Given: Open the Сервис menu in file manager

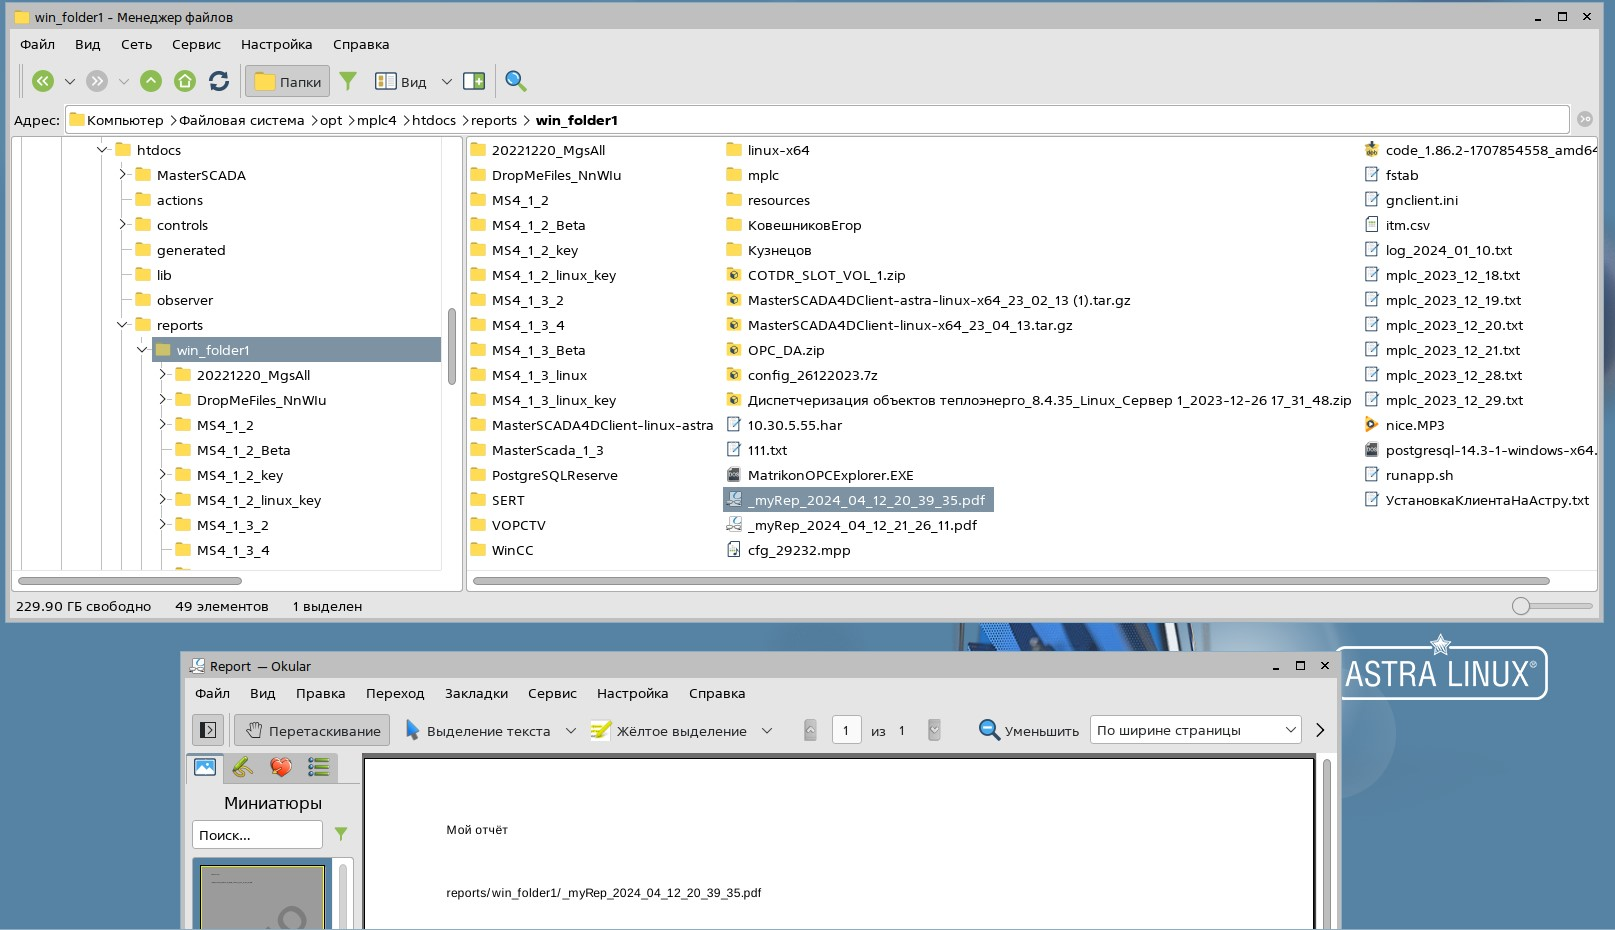Looking at the screenshot, I should click(x=196, y=44).
